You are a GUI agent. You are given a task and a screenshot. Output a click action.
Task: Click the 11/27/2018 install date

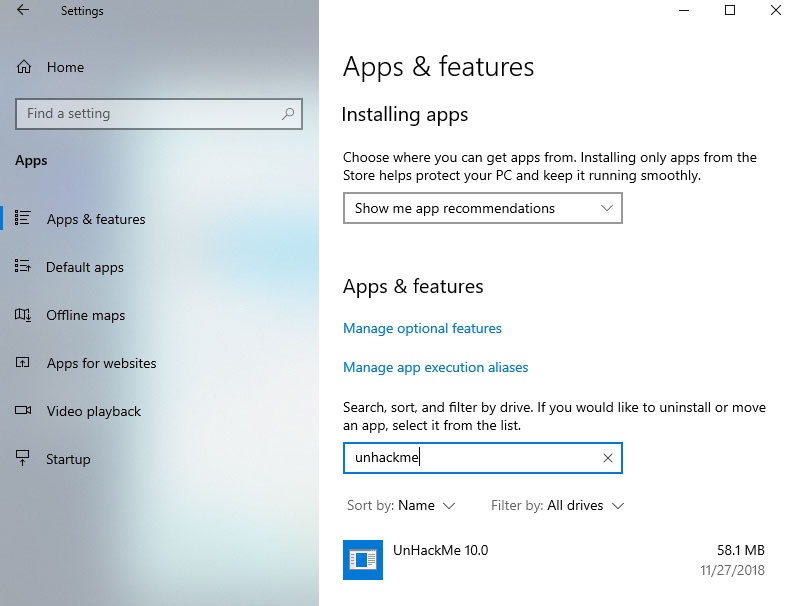(733, 571)
